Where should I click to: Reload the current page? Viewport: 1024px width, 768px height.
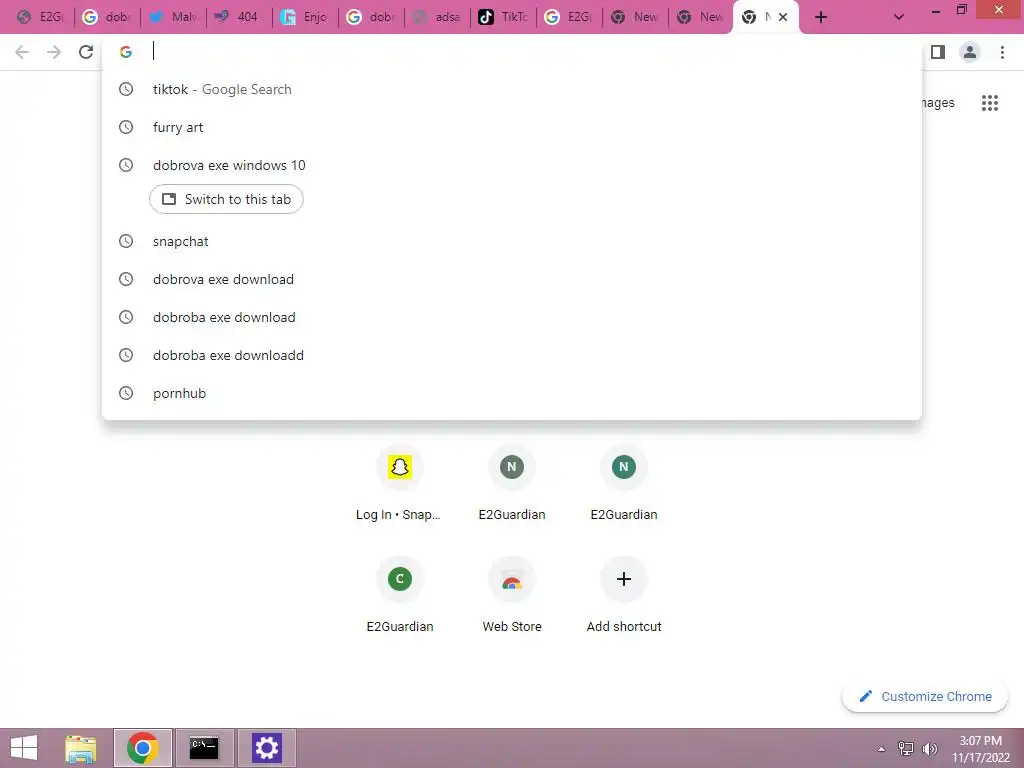pos(86,52)
